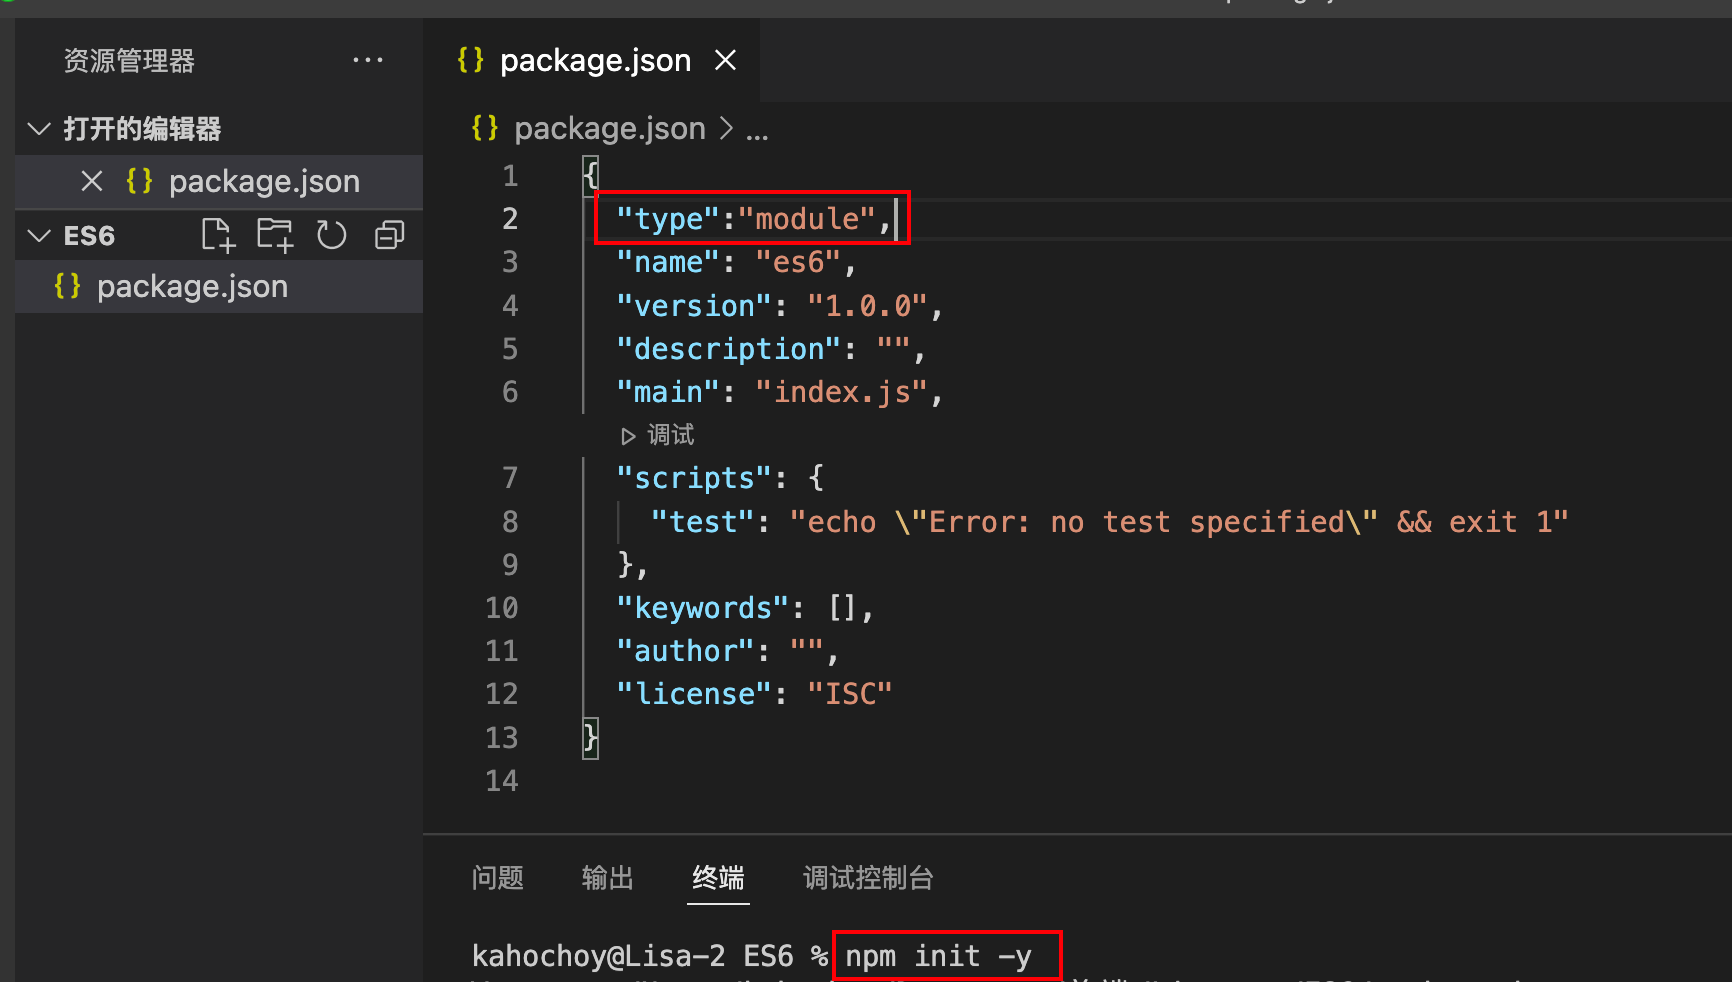Switch to the package.json editor tab
This screenshot has height=982, width=1732.
pos(593,60)
